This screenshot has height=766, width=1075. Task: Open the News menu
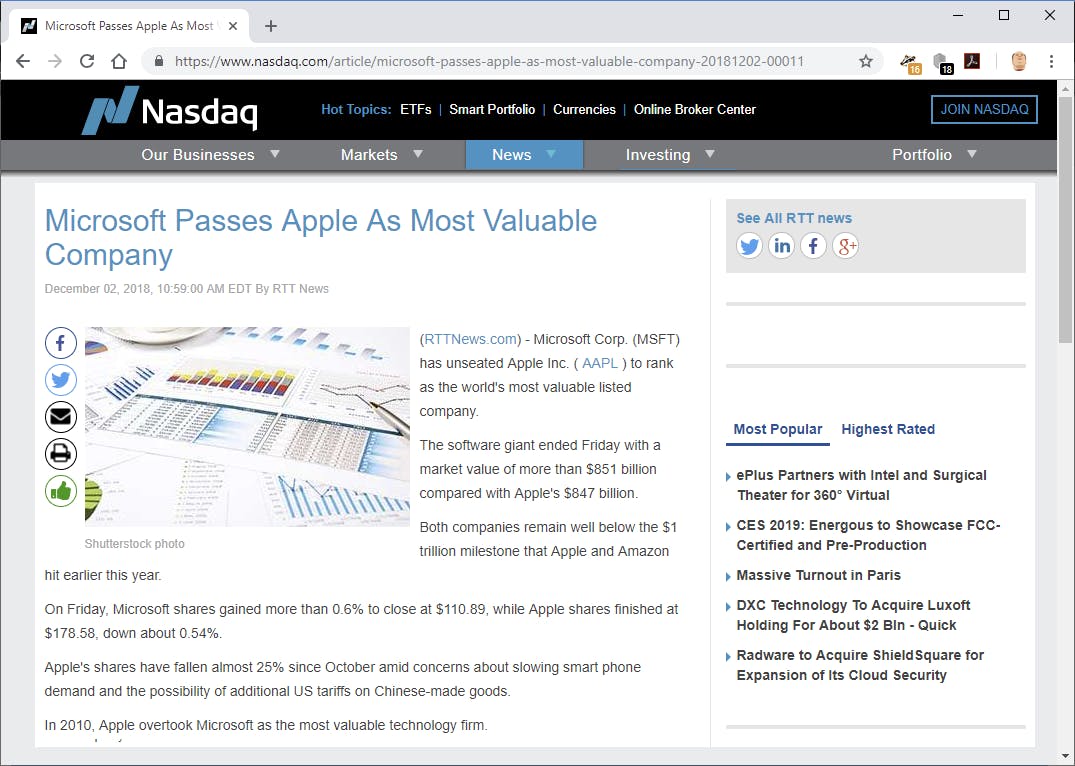coord(511,155)
